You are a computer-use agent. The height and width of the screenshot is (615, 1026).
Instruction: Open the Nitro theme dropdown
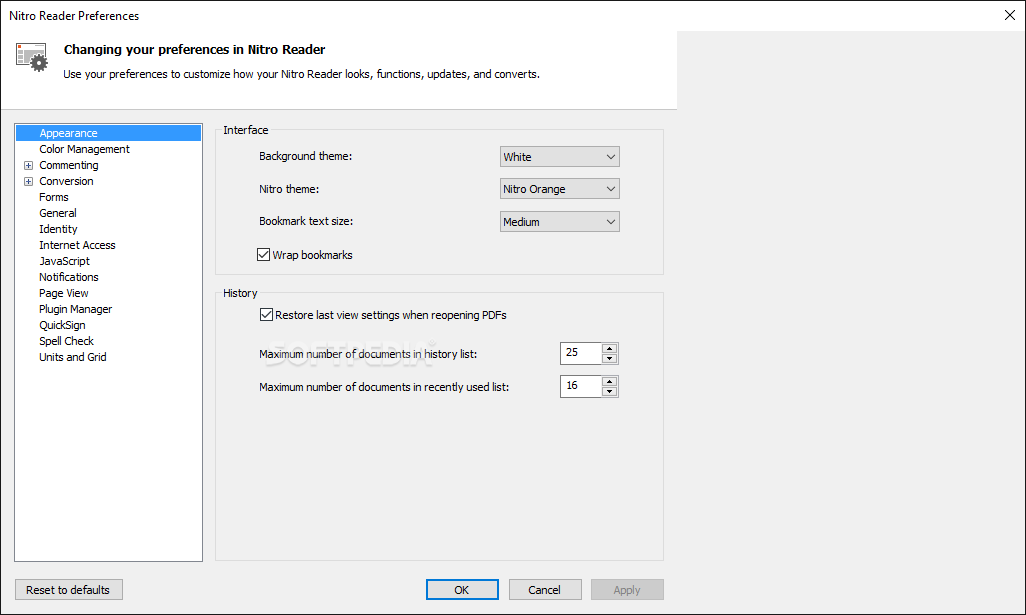pos(559,189)
